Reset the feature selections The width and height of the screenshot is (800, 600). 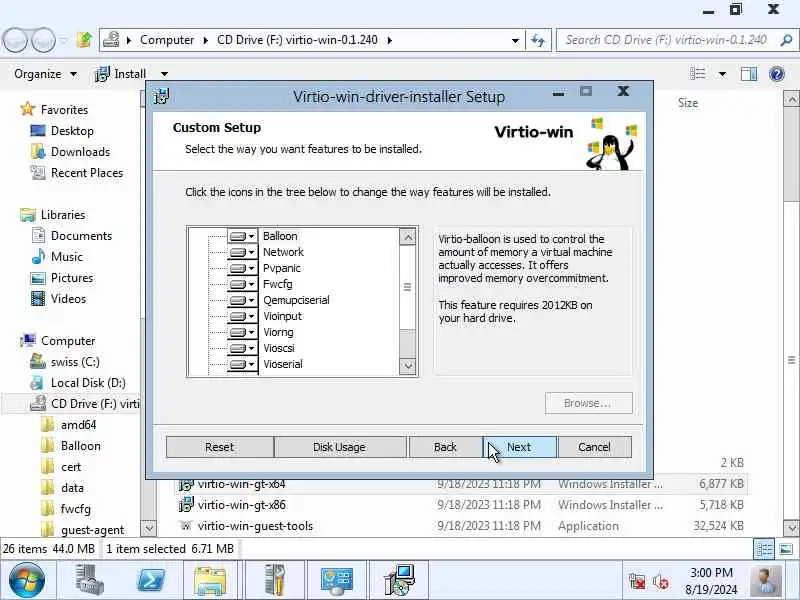coord(219,447)
